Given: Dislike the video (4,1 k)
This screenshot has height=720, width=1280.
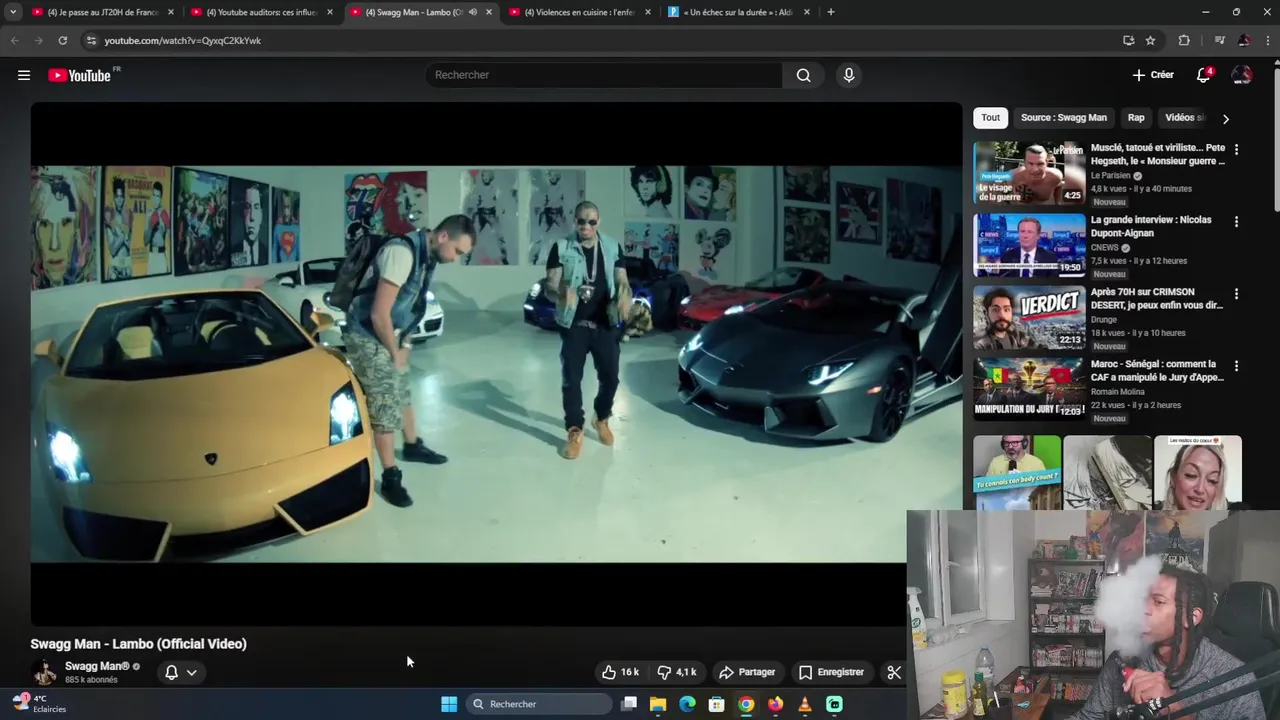Looking at the screenshot, I should tap(676, 672).
